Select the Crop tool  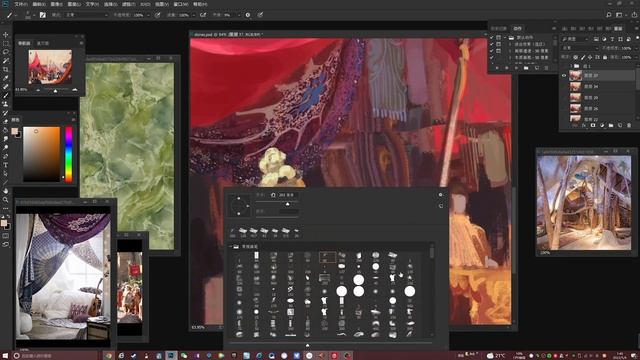pos(6,69)
